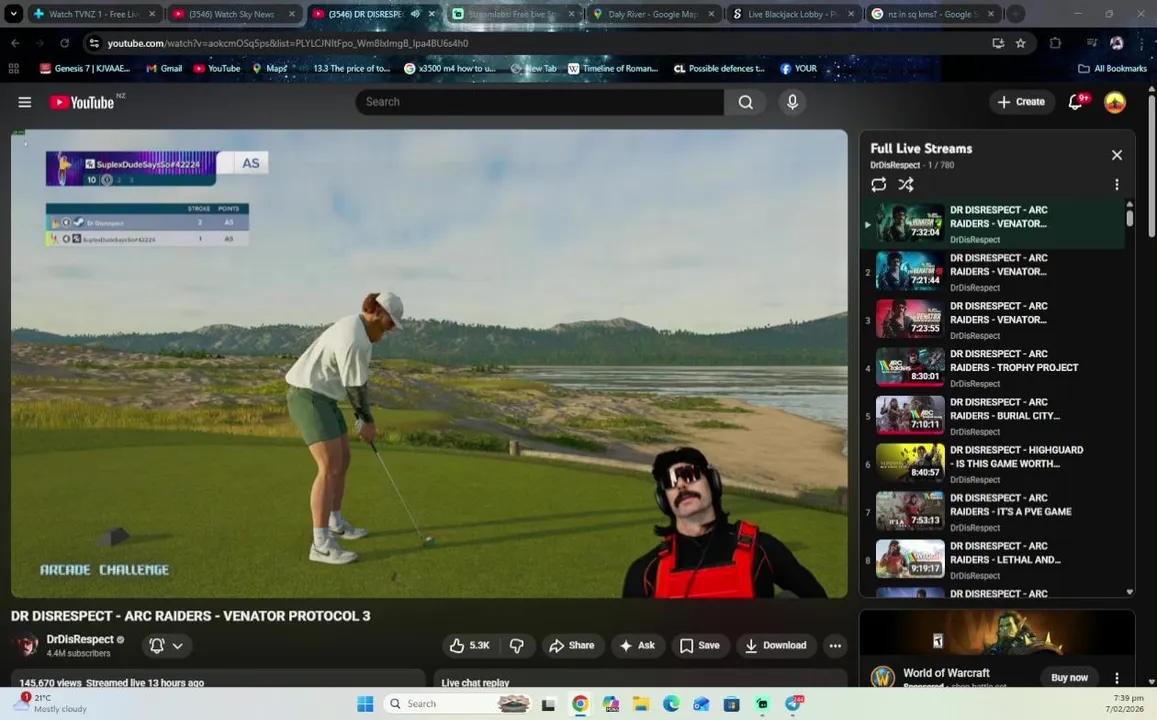Open the YouTube guide hamburger menu
This screenshot has height=720, width=1157.
pyautogui.click(x=24, y=102)
